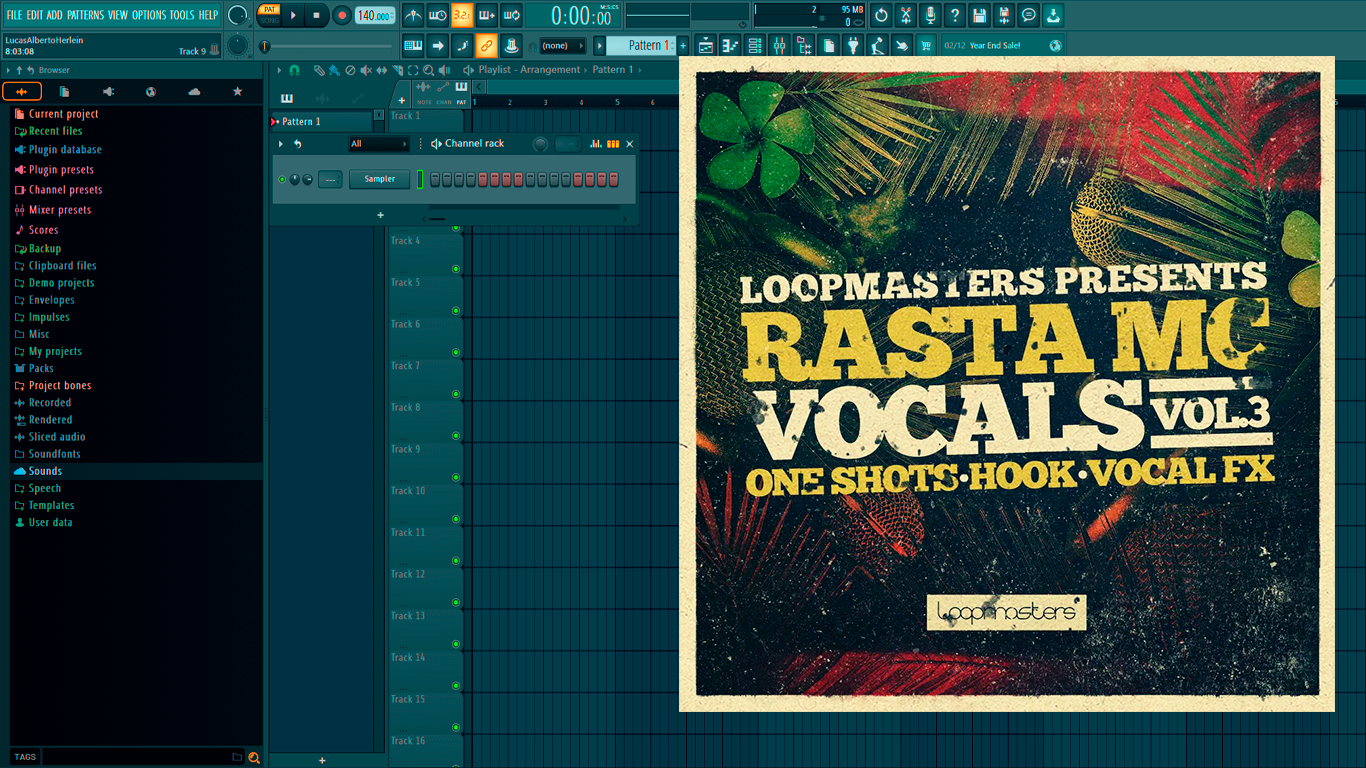Start playback with the play button

coord(293,15)
